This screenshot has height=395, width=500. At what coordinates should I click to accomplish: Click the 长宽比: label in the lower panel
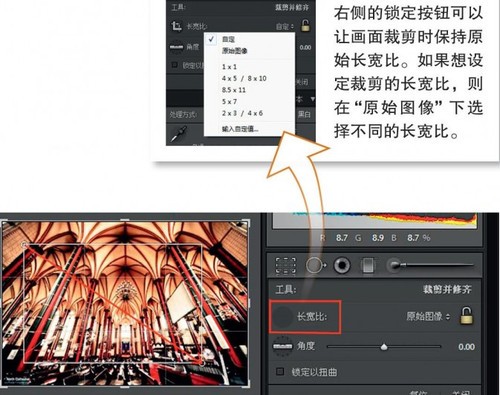(312, 316)
